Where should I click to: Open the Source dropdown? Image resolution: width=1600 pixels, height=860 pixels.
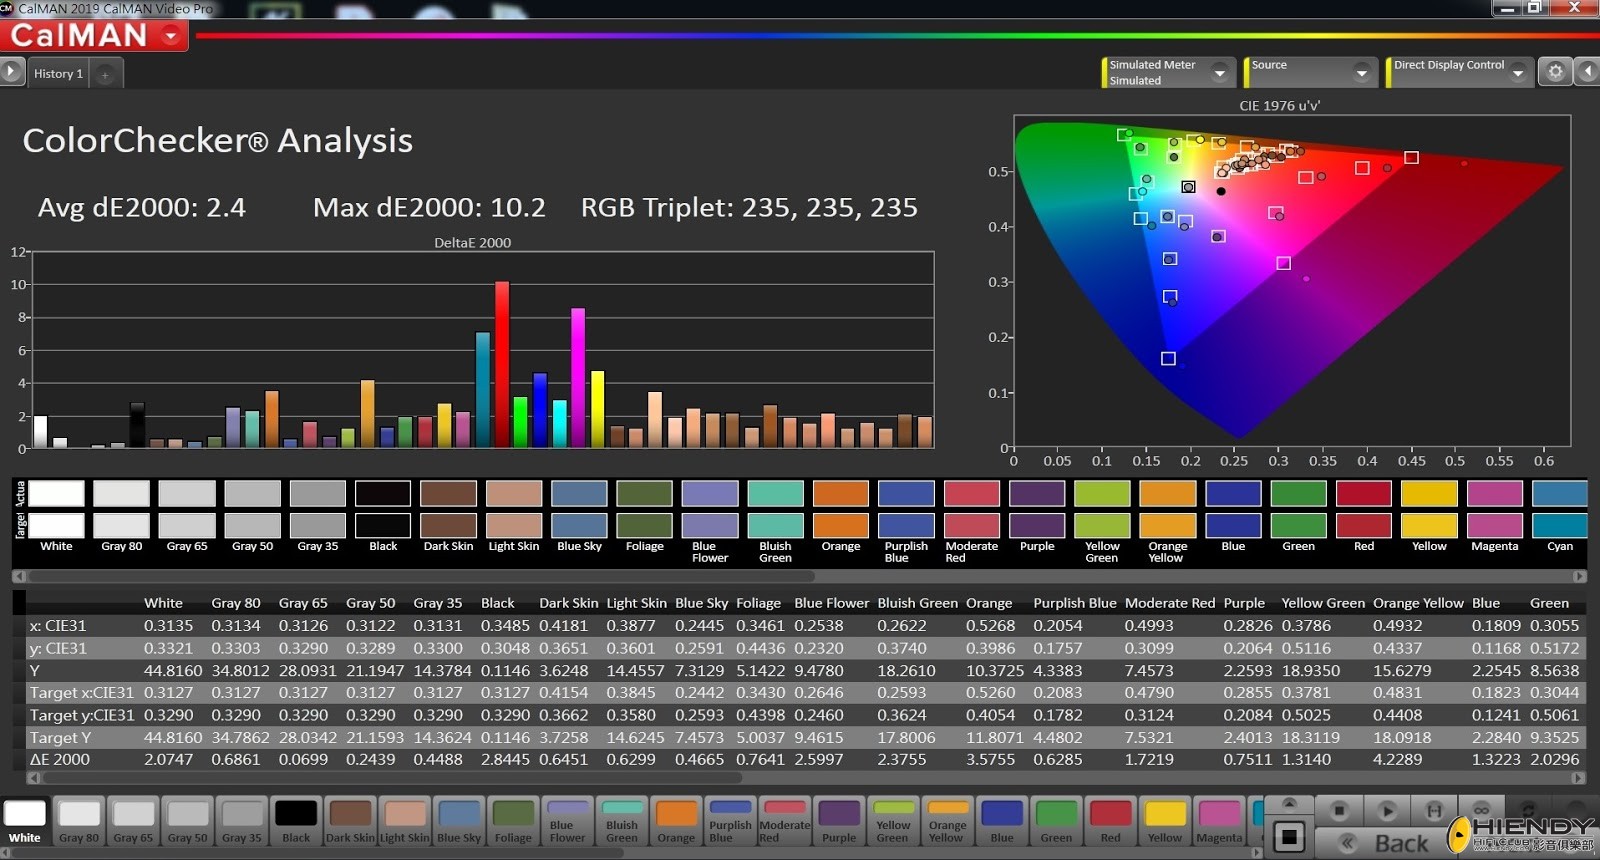(1361, 72)
